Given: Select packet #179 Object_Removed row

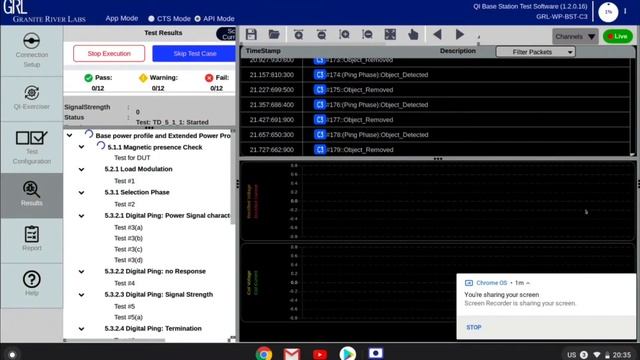Looking at the screenshot, I should click(435, 150).
